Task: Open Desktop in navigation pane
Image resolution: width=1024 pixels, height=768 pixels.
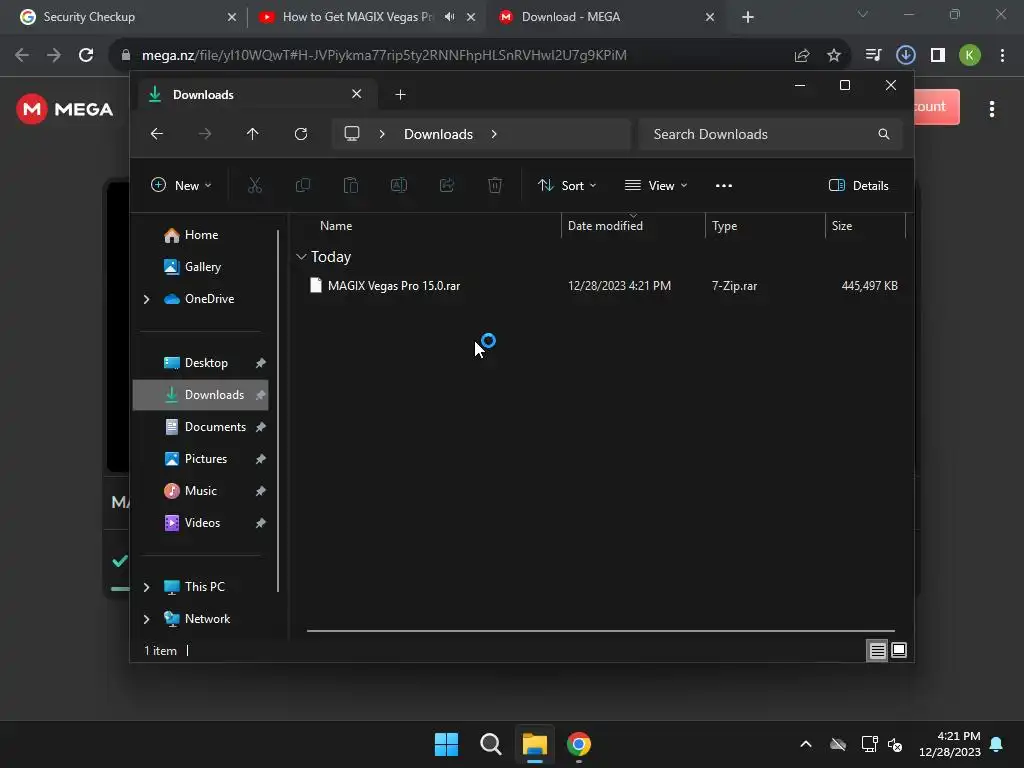Action: [x=206, y=363]
